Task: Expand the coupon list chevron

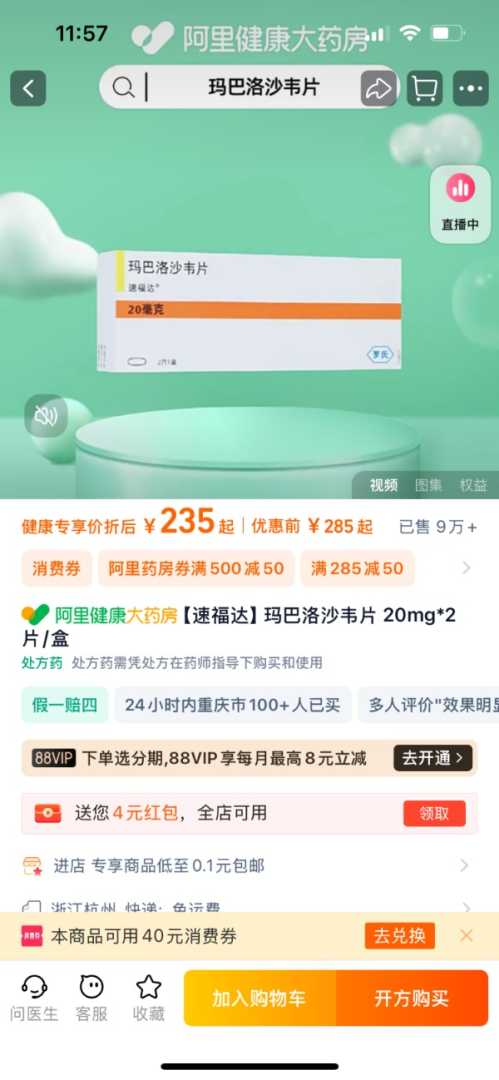Action: [x=467, y=568]
